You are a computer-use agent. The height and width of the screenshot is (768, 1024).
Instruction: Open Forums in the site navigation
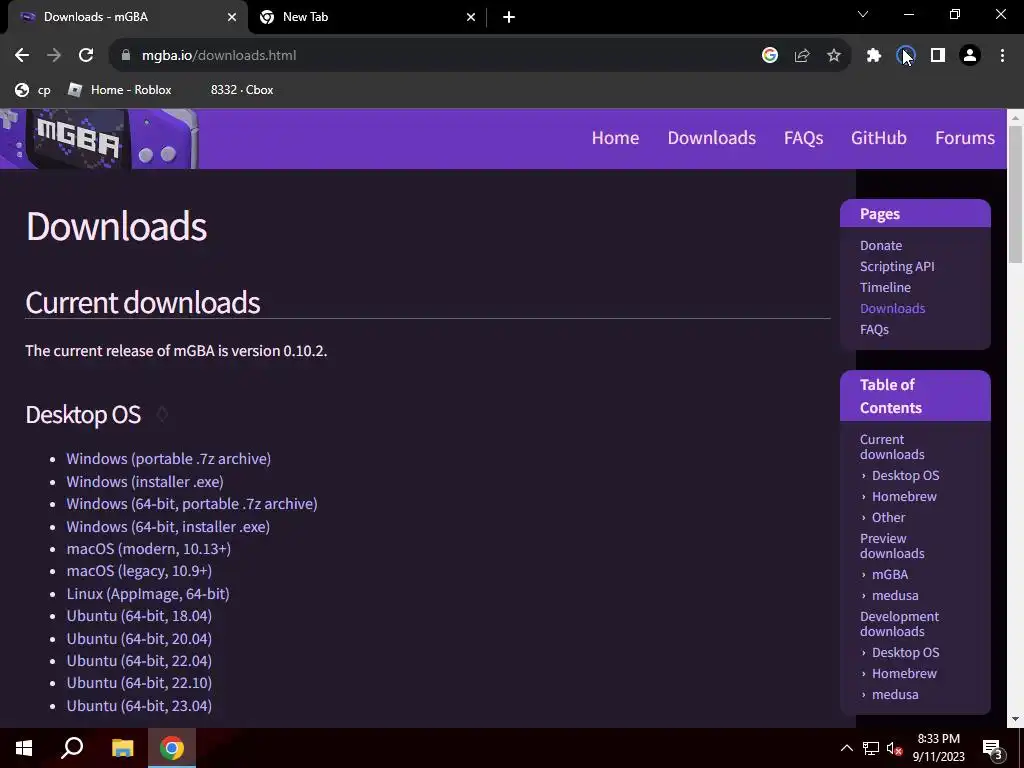pyautogui.click(x=965, y=138)
